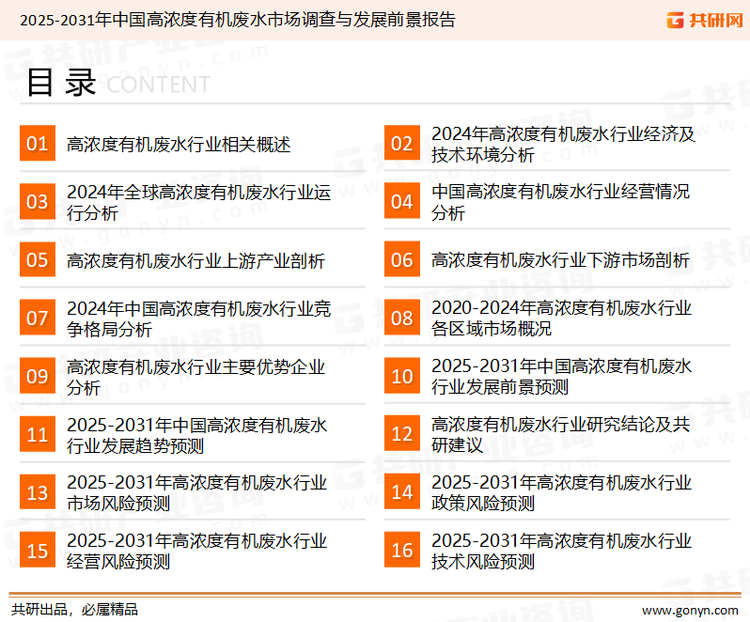Click the orange 07 chapter number box
The height and width of the screenshot is (622, 750).
[x=37, y=318]
